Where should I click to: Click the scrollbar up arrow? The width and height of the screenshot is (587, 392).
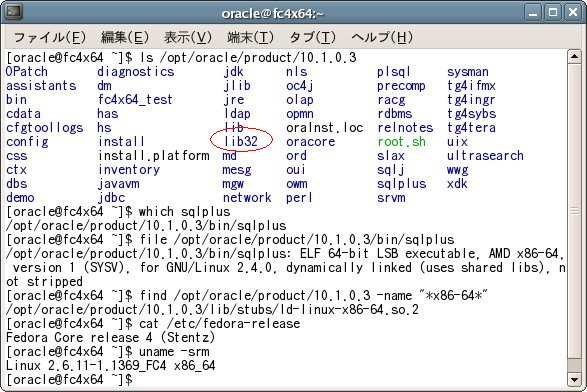pyautogui.click(x=574, y=57)
